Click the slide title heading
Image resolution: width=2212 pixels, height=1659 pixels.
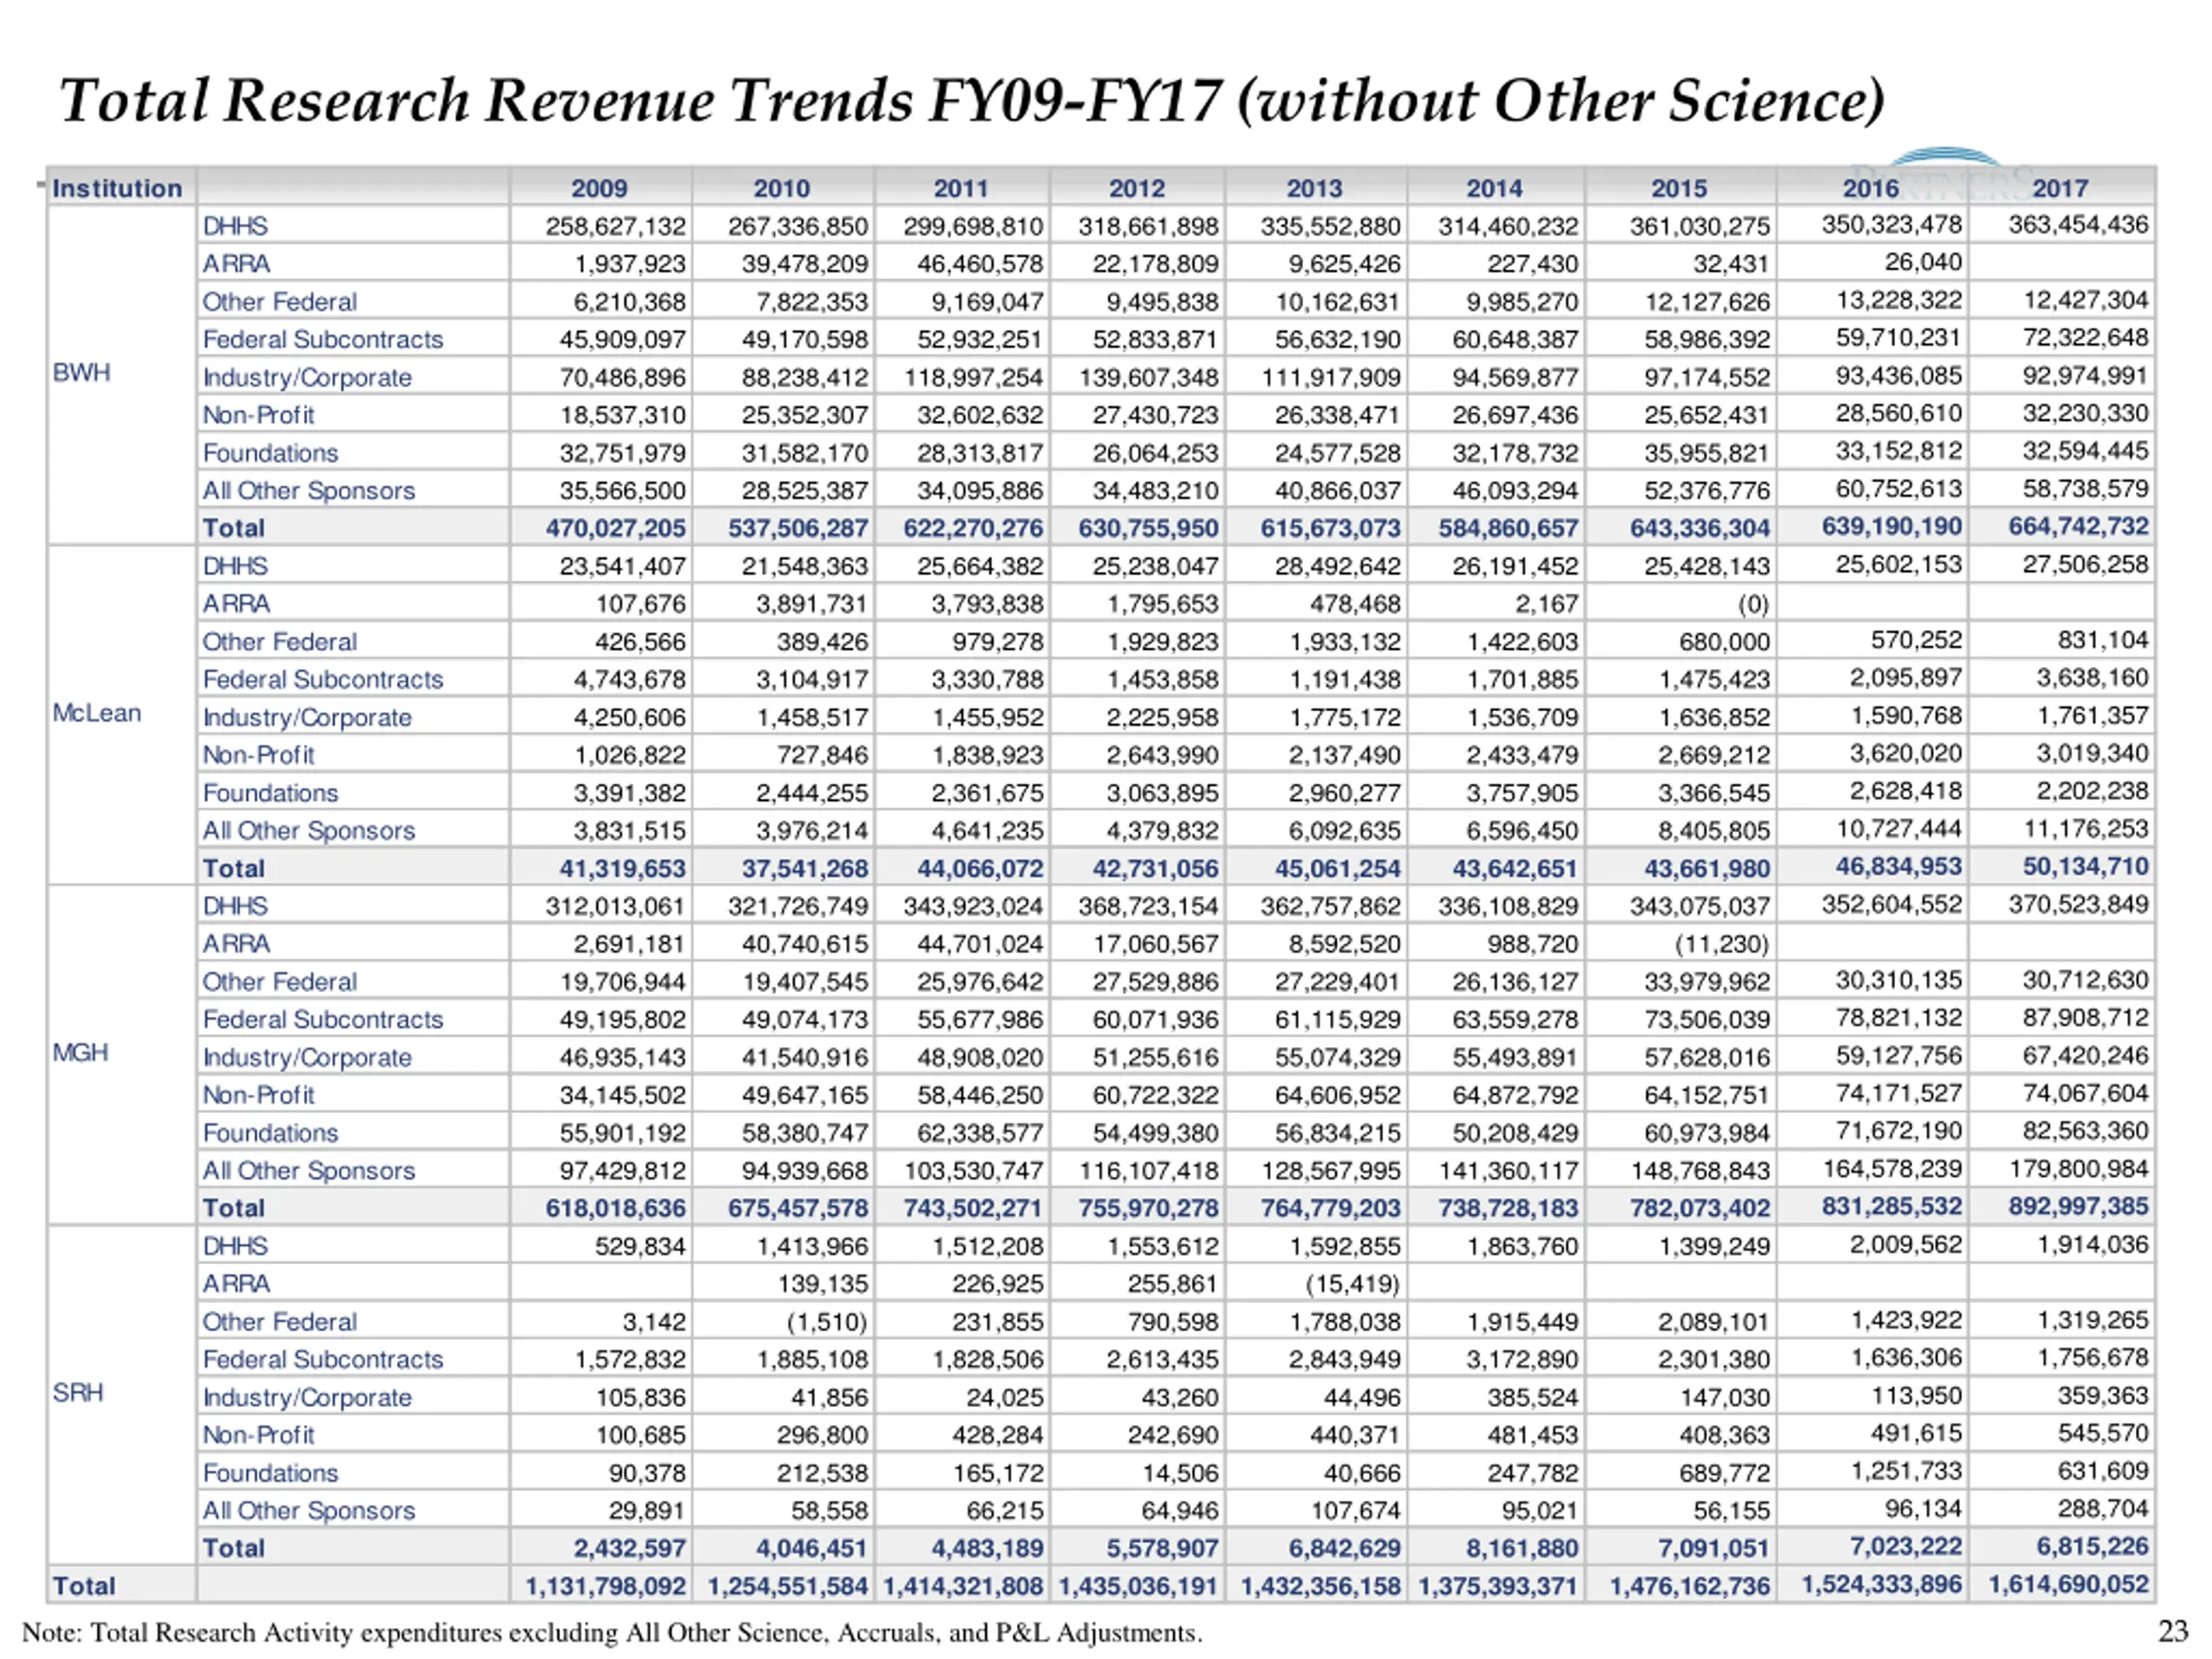pos(972,101)
